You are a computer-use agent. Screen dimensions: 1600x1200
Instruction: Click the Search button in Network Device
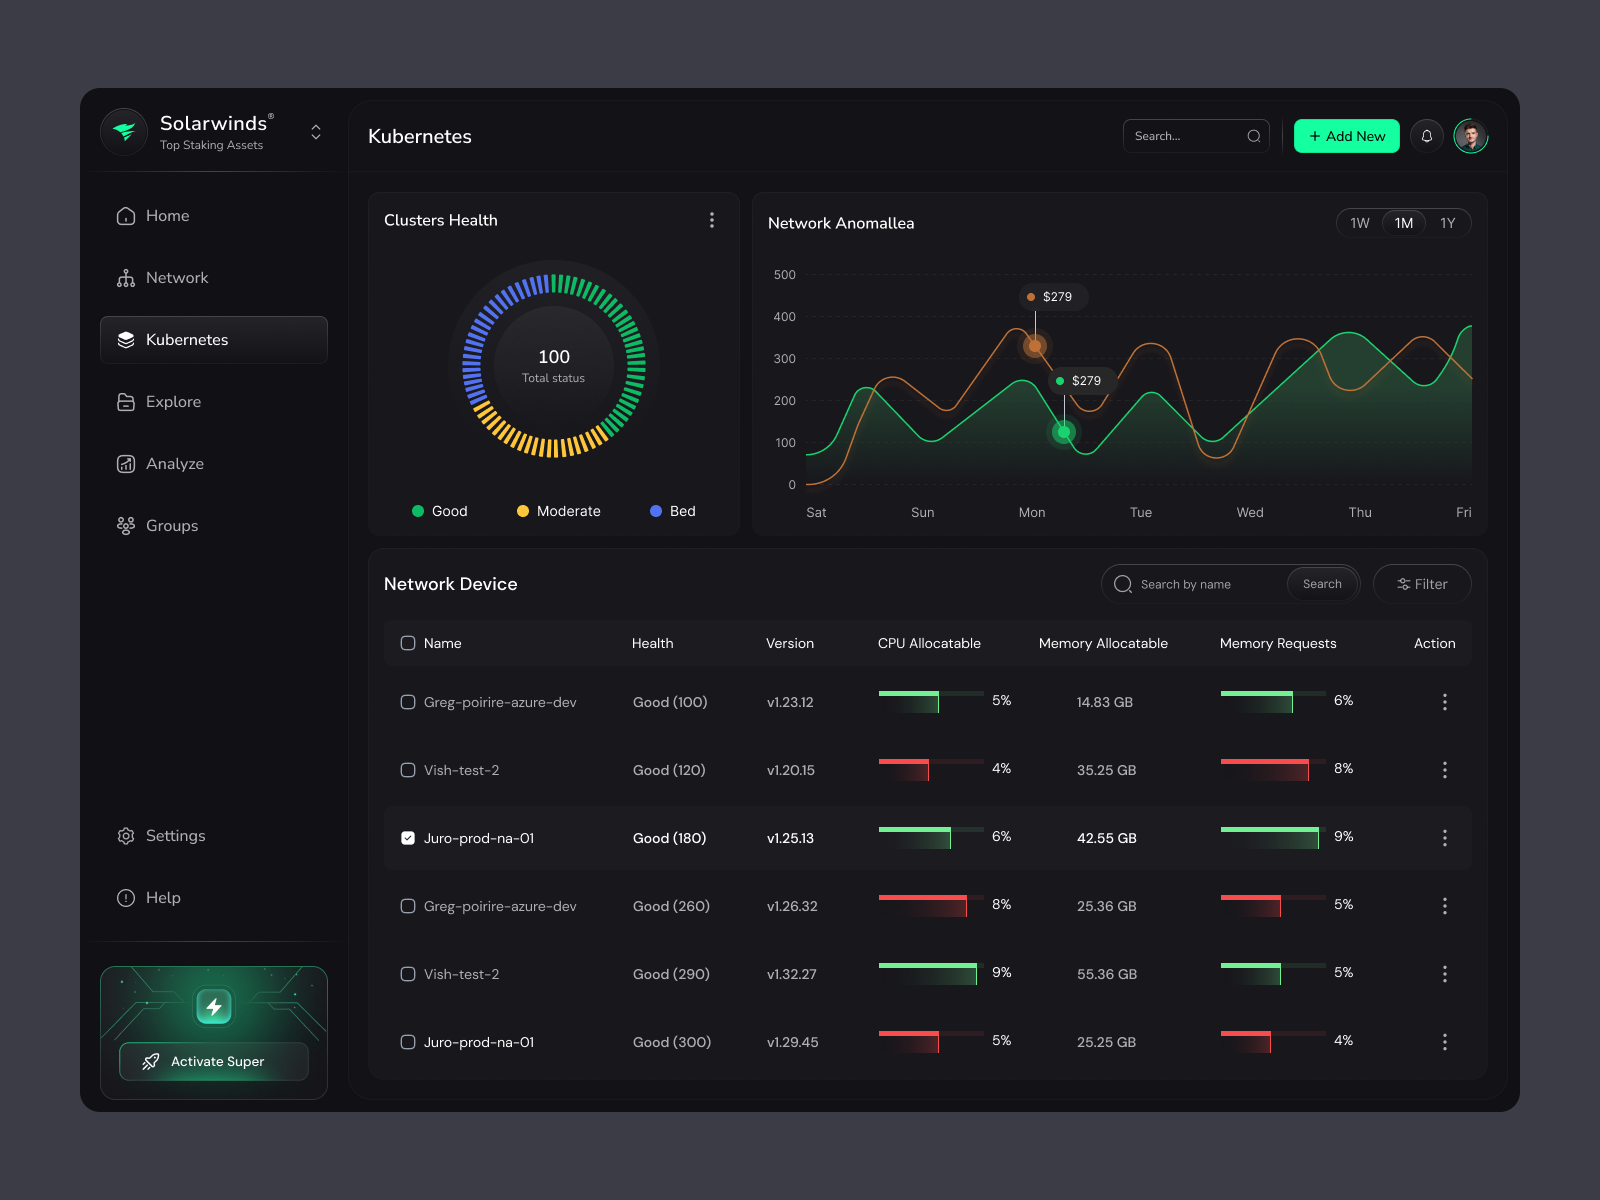(1322, 584)
